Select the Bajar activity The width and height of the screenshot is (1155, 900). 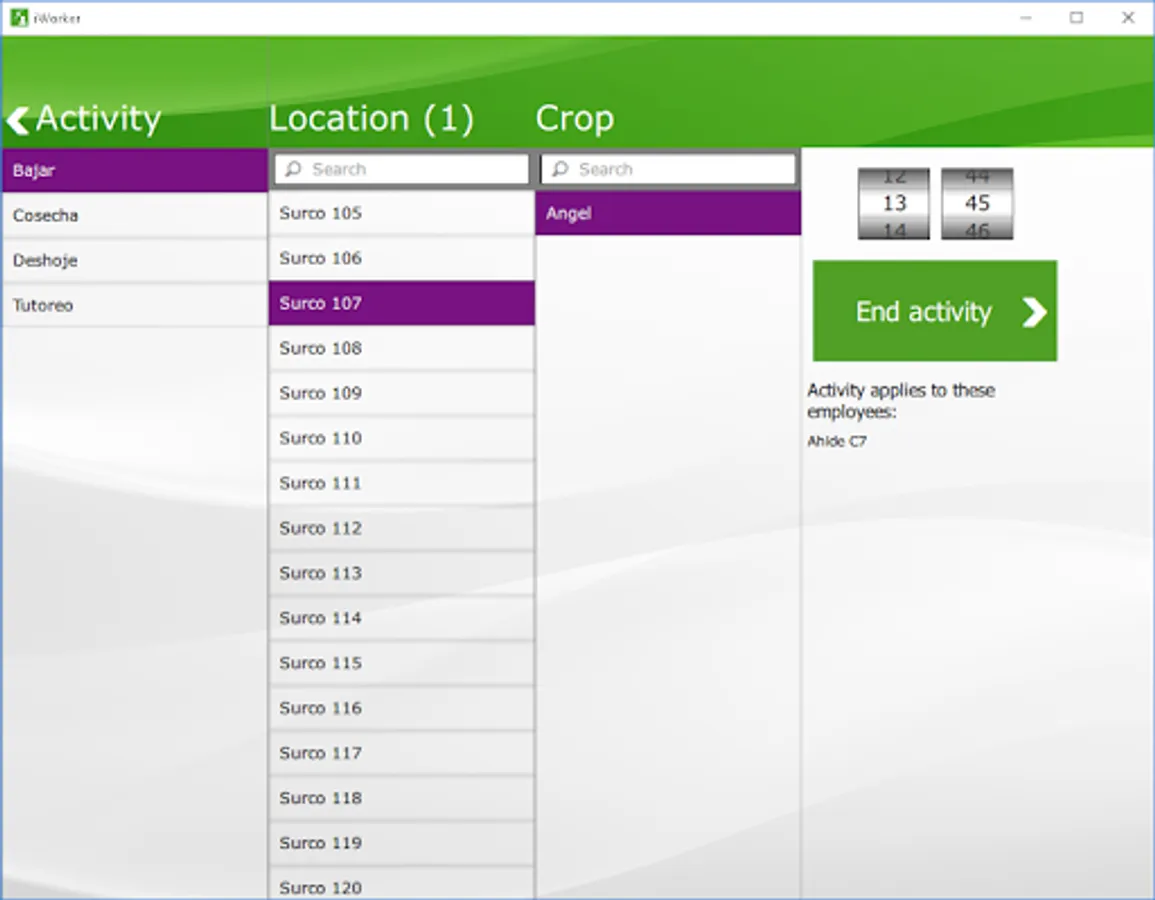(135, 171)
